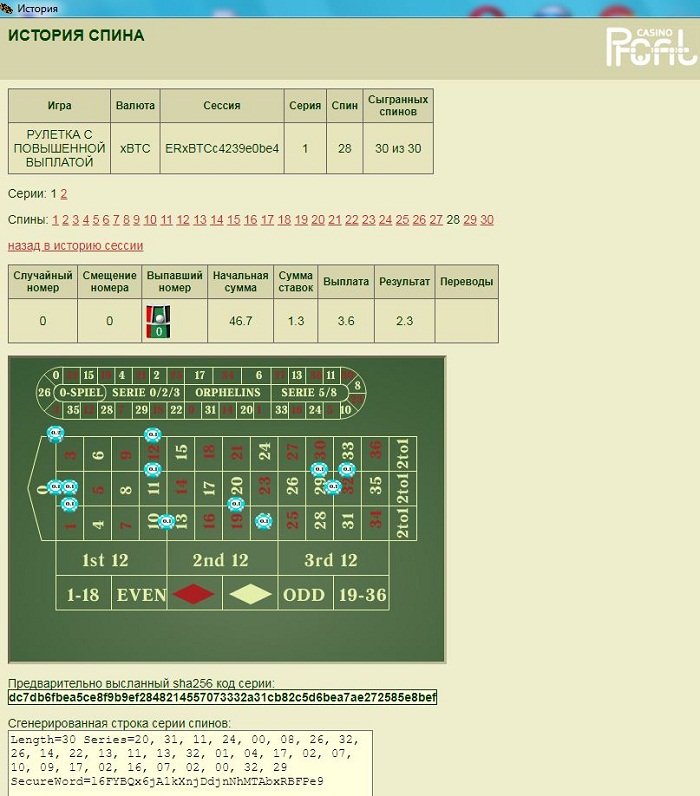Click the chip on top of number 12

coord(152,435)
